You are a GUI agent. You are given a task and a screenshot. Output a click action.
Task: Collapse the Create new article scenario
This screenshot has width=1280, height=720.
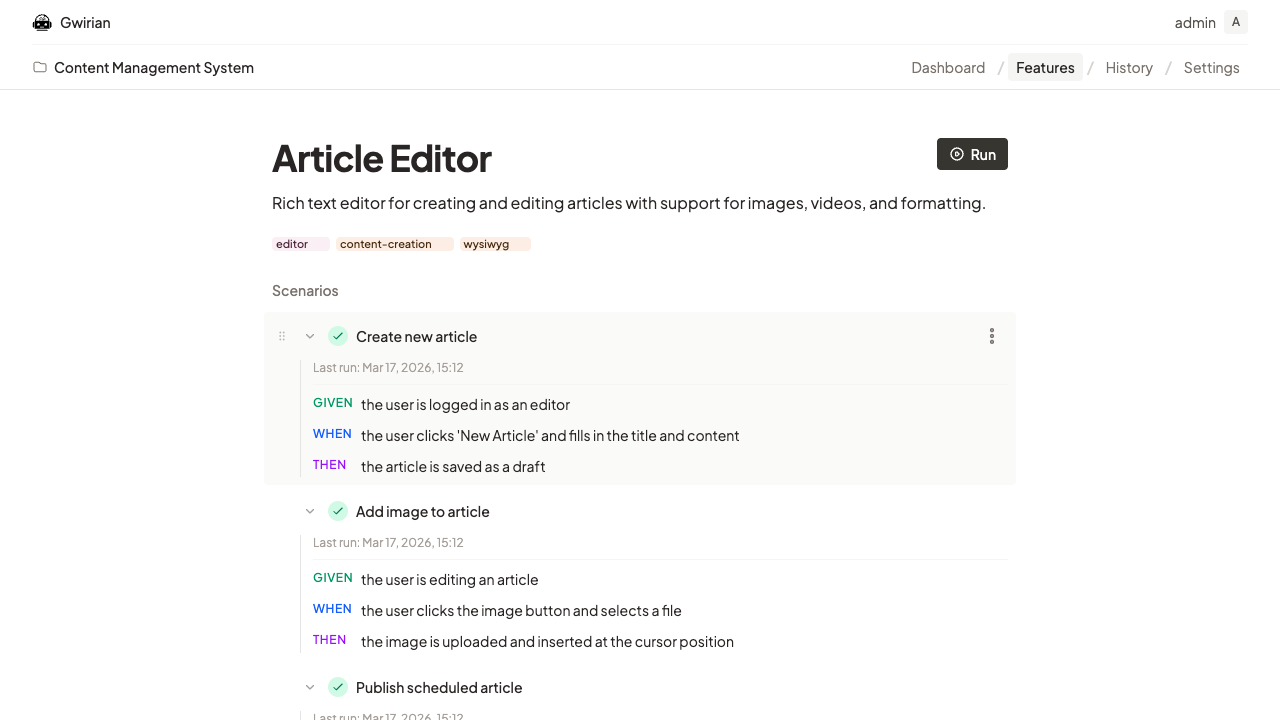tap(310, 336)
